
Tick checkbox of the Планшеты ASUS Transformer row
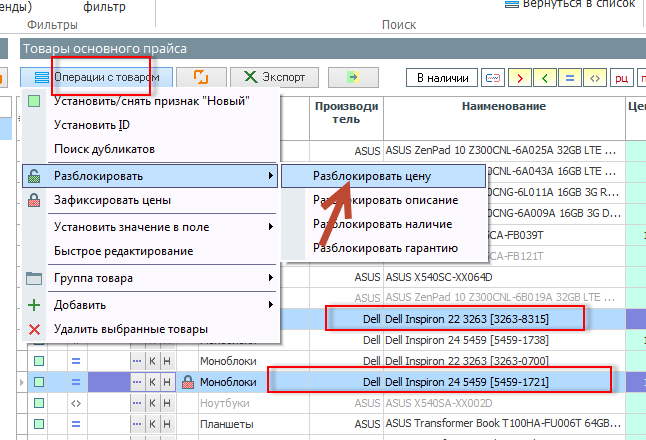tap(39, 424)
